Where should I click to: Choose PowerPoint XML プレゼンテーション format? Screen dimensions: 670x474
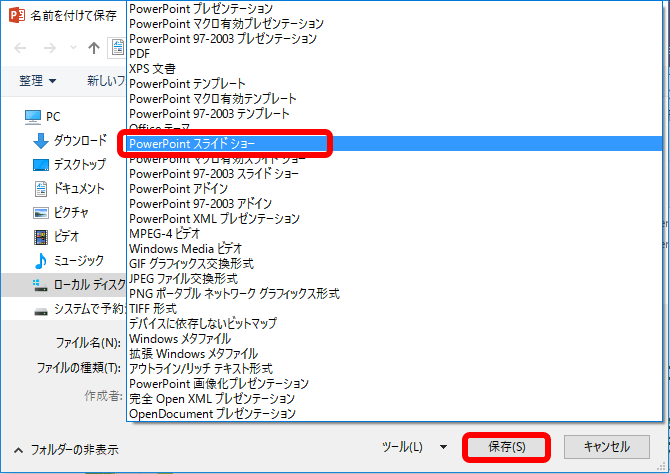point(394,218)
